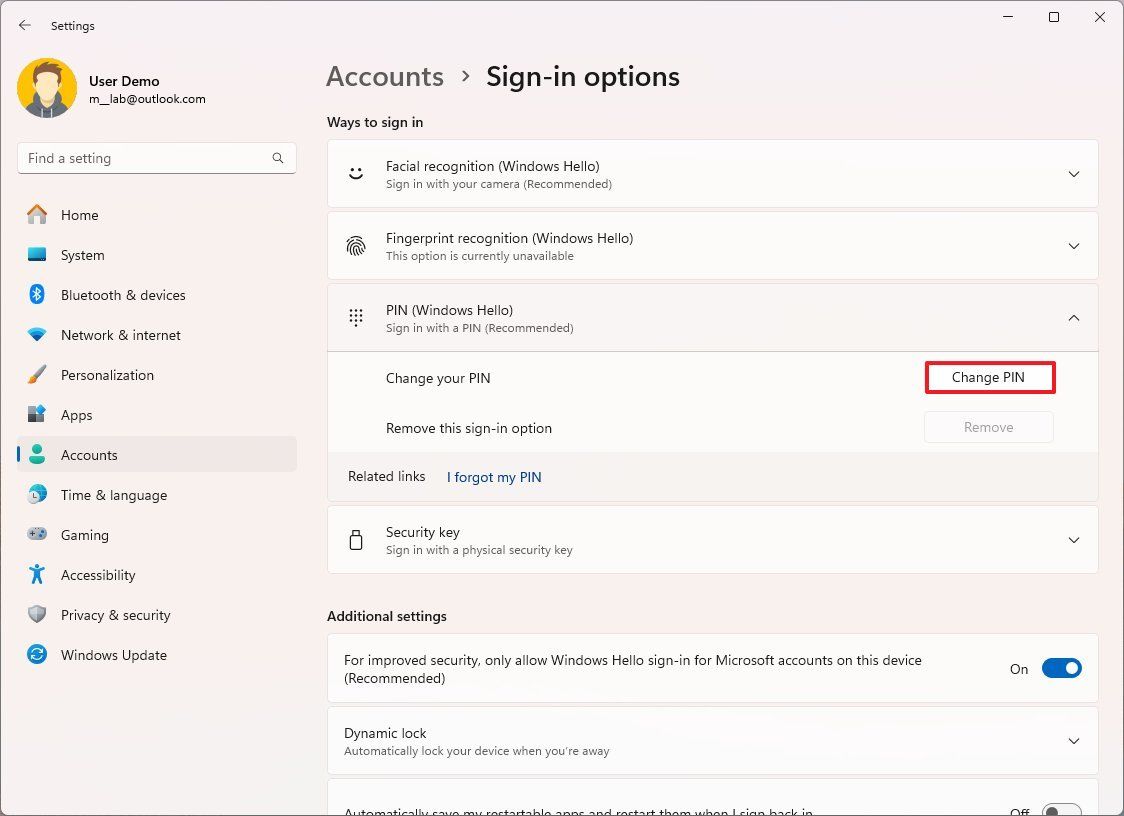
Task: Open the Dynamic lock section
Action: [x=1073, y=741]
